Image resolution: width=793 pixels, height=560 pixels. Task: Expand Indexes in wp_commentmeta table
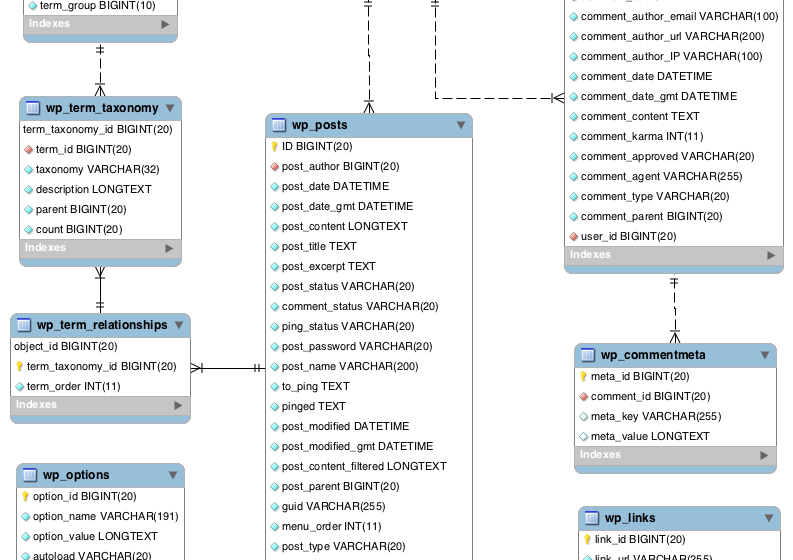tap(764, 455)
